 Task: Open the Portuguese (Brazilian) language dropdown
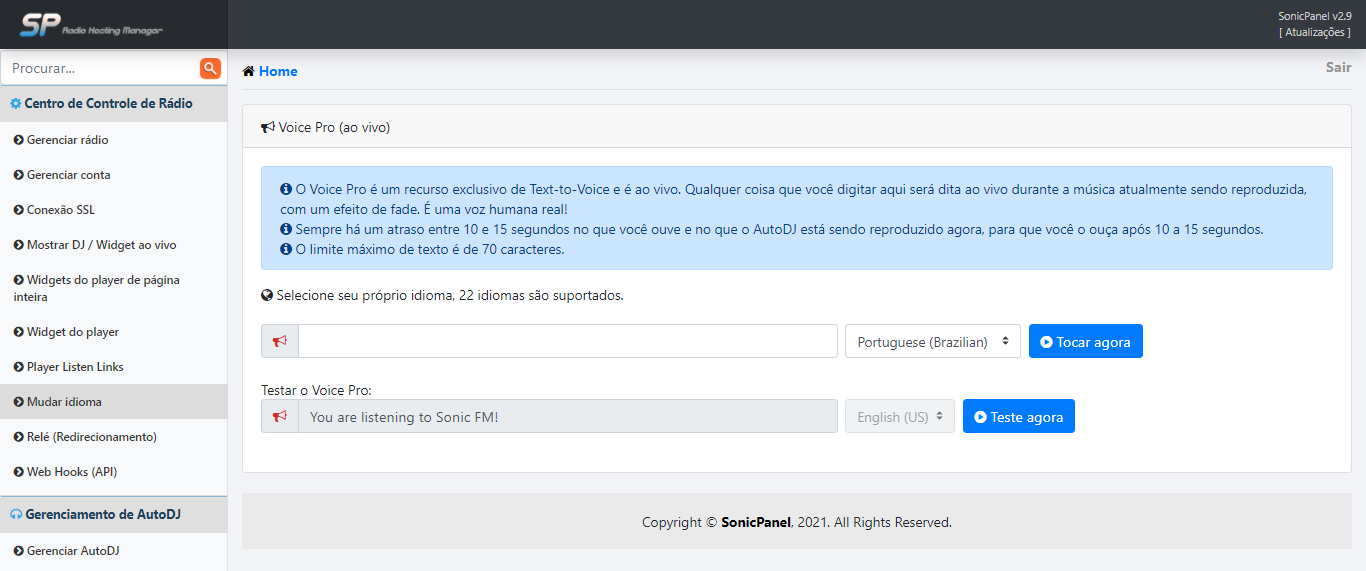[933, 341]
